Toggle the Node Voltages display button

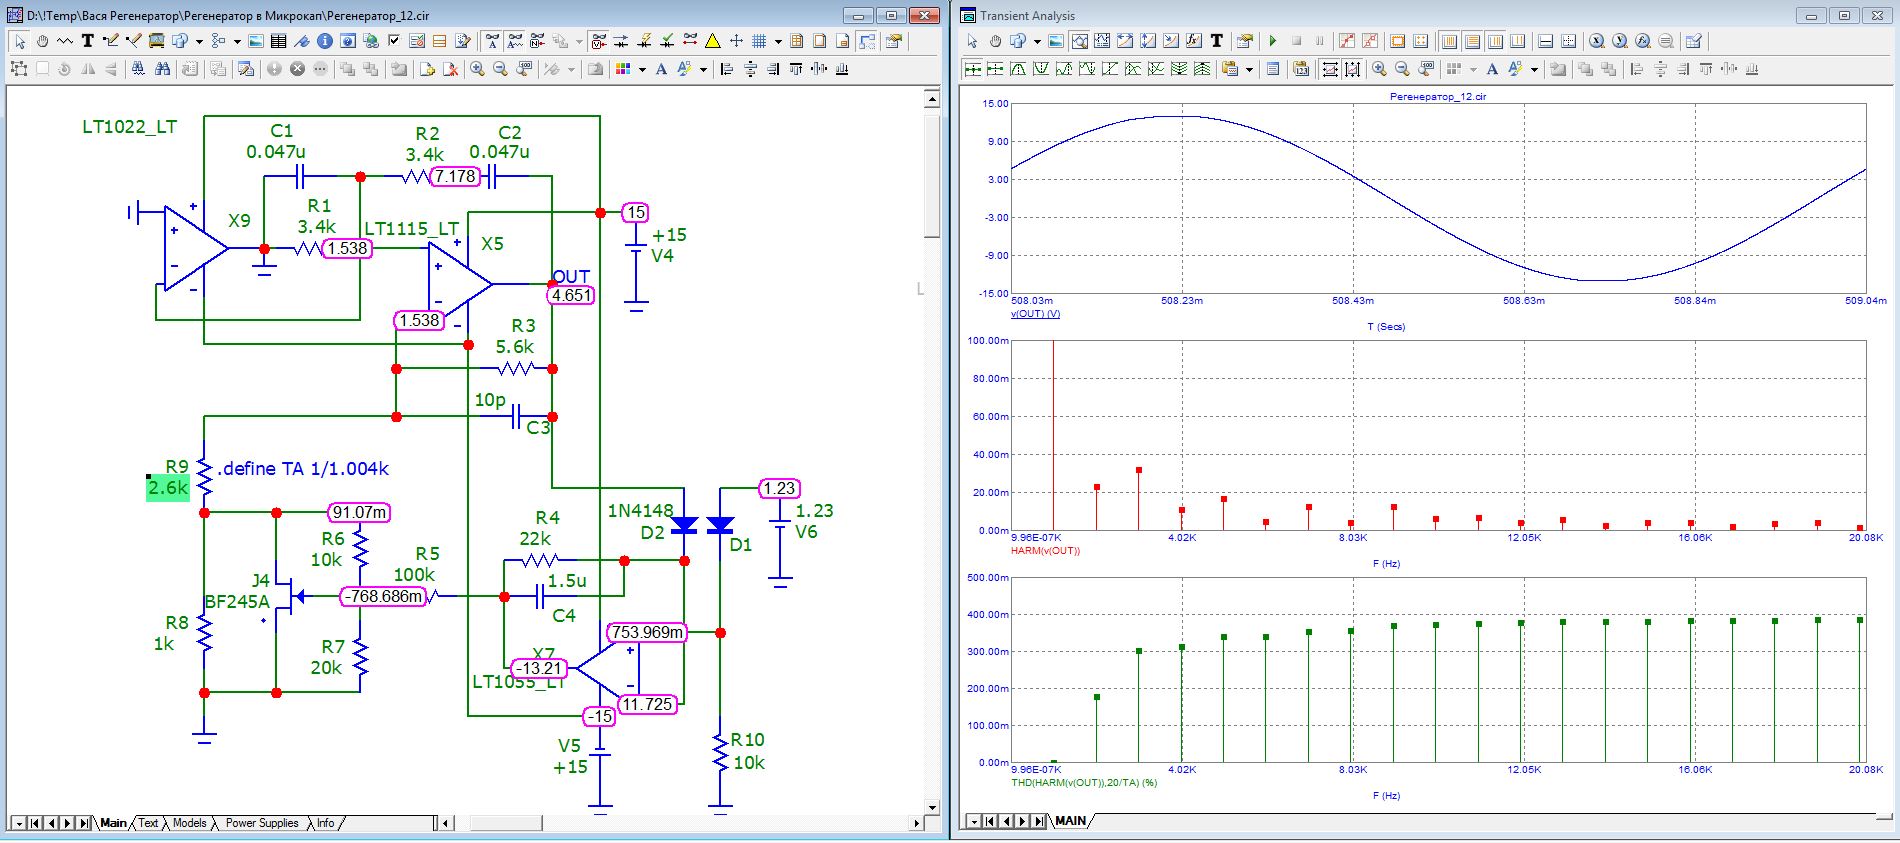[x=598, y=41]
